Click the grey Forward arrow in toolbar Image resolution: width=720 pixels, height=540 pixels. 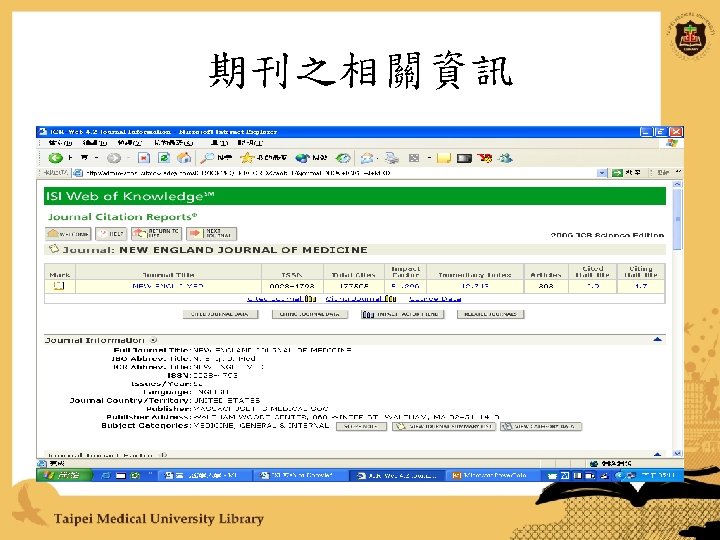[113, 158]
